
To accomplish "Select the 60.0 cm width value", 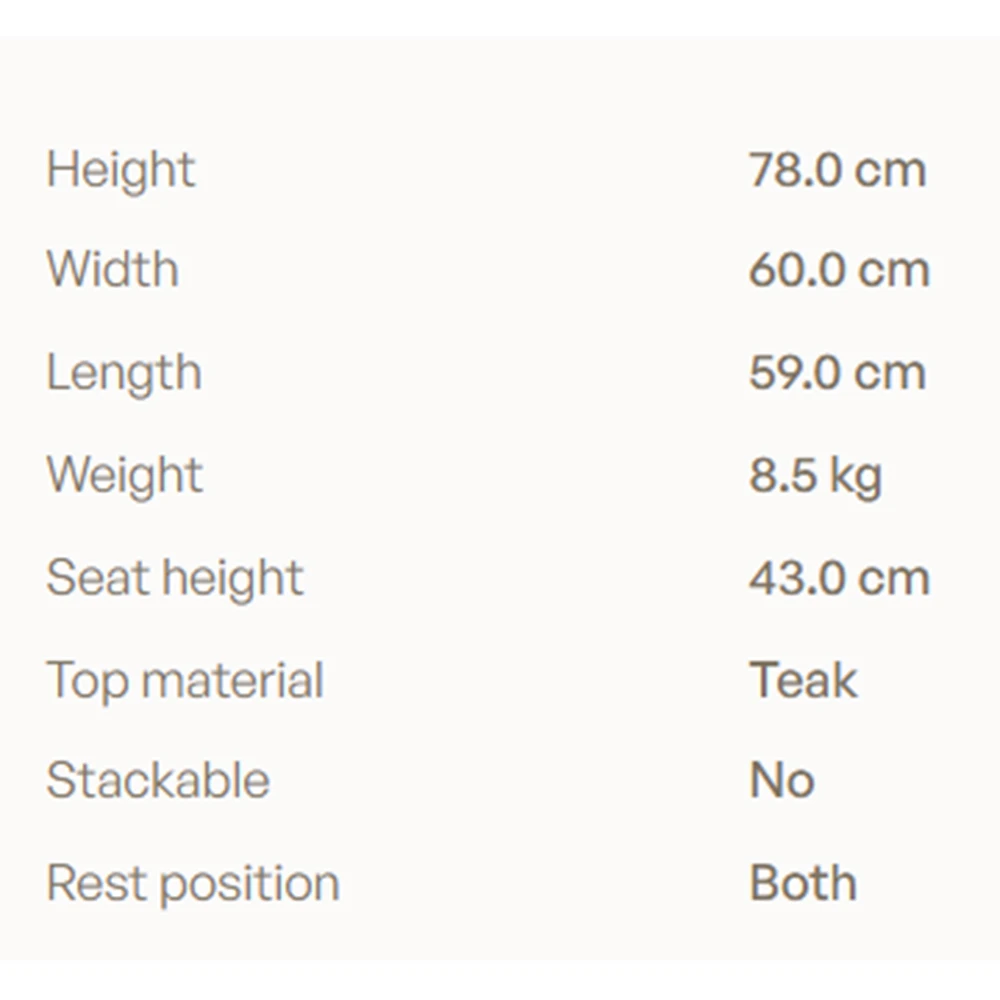I will click(839, 269).
